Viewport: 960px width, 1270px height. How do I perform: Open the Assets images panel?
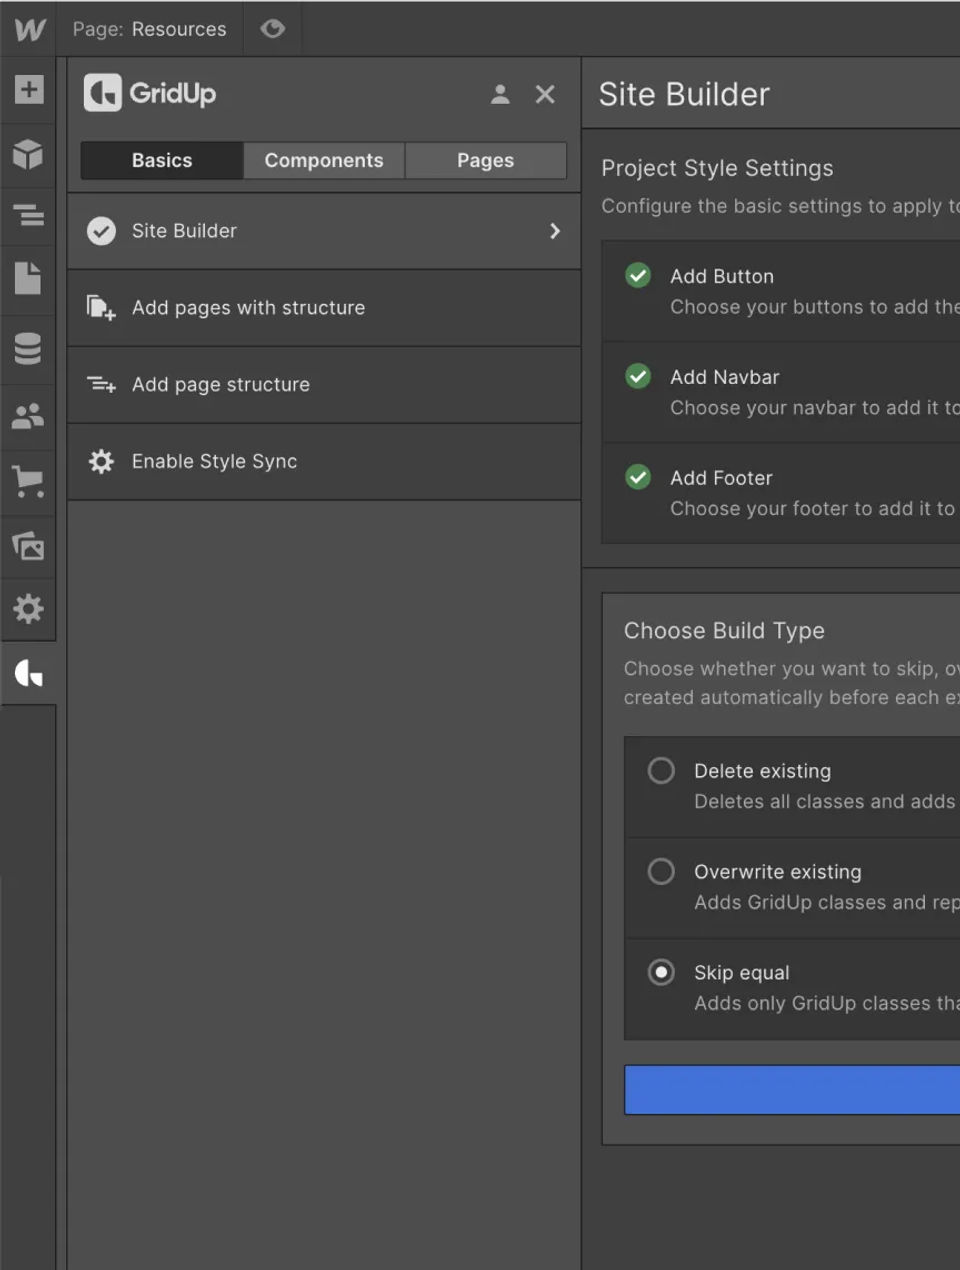(28, 546)
